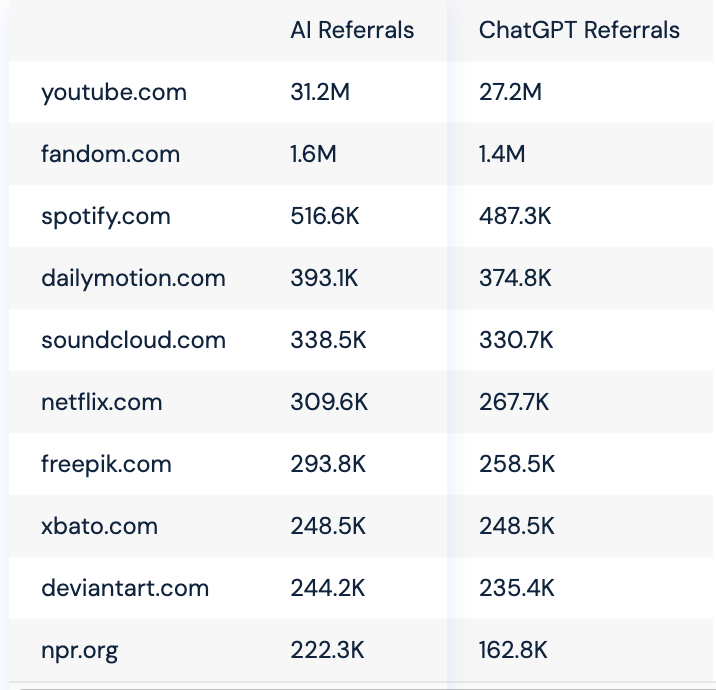Click youtube.com's 31.2M AI Referrals value
Viewport: 716px width, 690px height.
pyautogui.click(x=320, y=92)
